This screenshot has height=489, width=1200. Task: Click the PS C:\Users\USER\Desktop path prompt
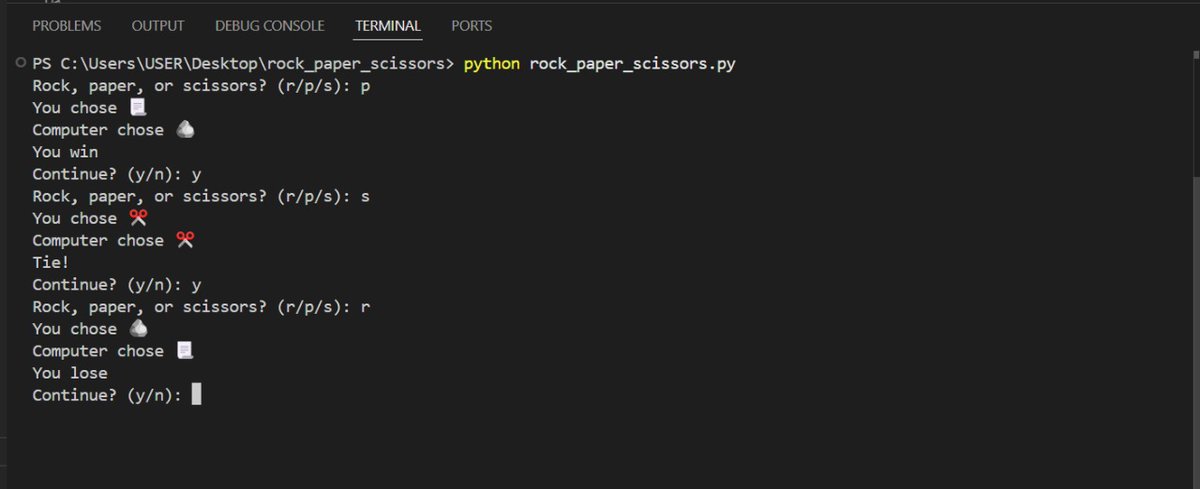tap(244, 64)
